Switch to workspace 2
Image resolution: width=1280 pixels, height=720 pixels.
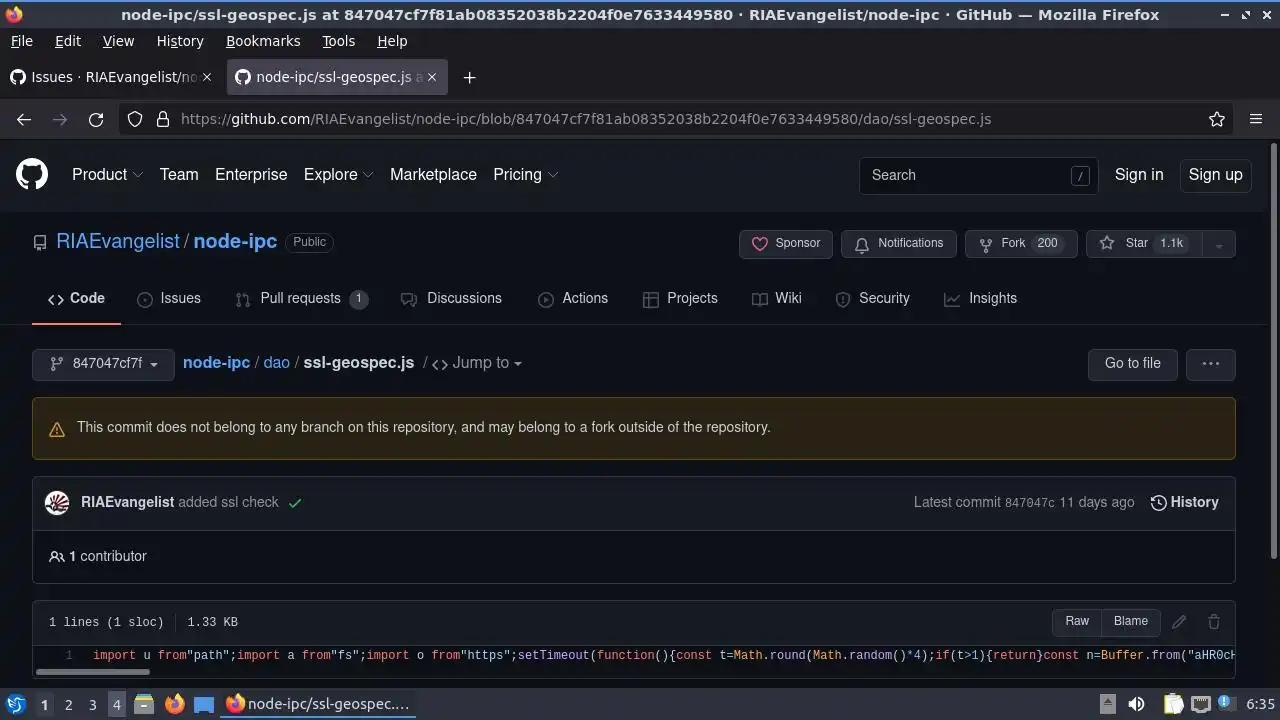68,704
